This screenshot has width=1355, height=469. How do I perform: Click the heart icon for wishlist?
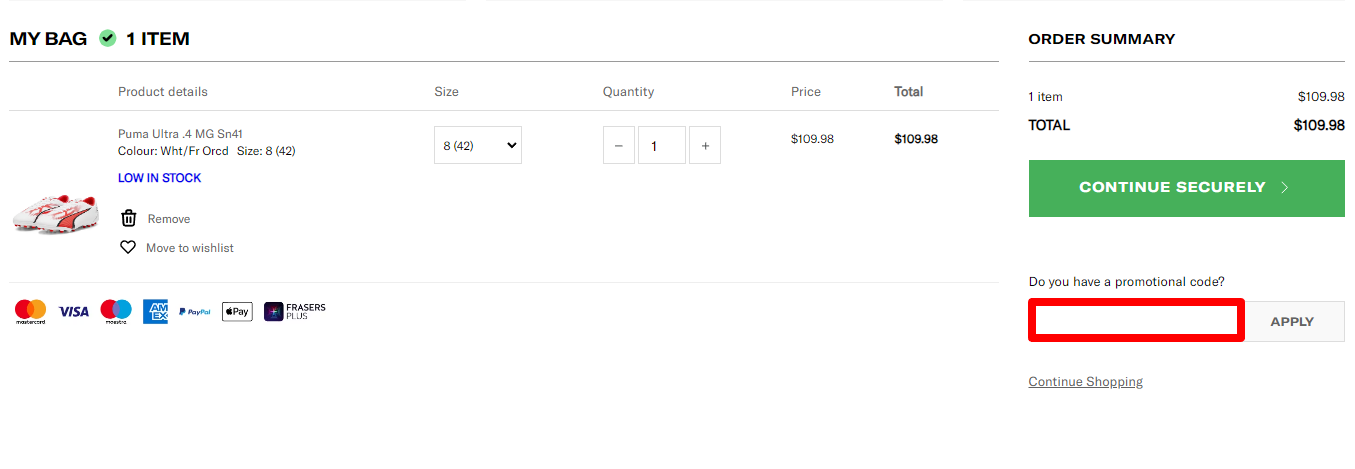click(x=128, y=247)
